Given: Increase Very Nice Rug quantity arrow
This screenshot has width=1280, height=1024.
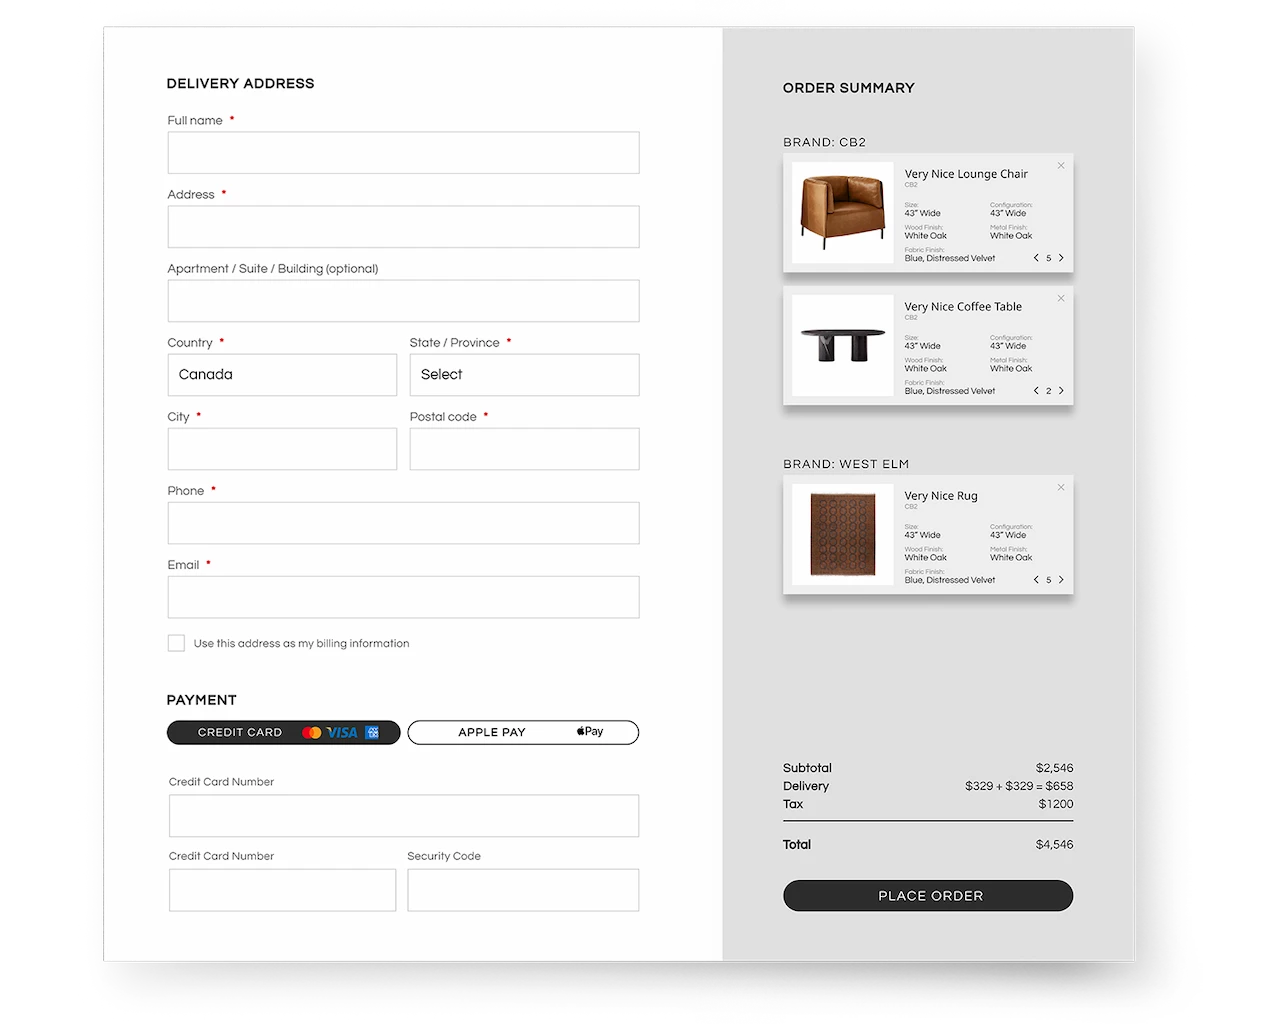Looking at the screenshot, I should [x=1061, y=580].
